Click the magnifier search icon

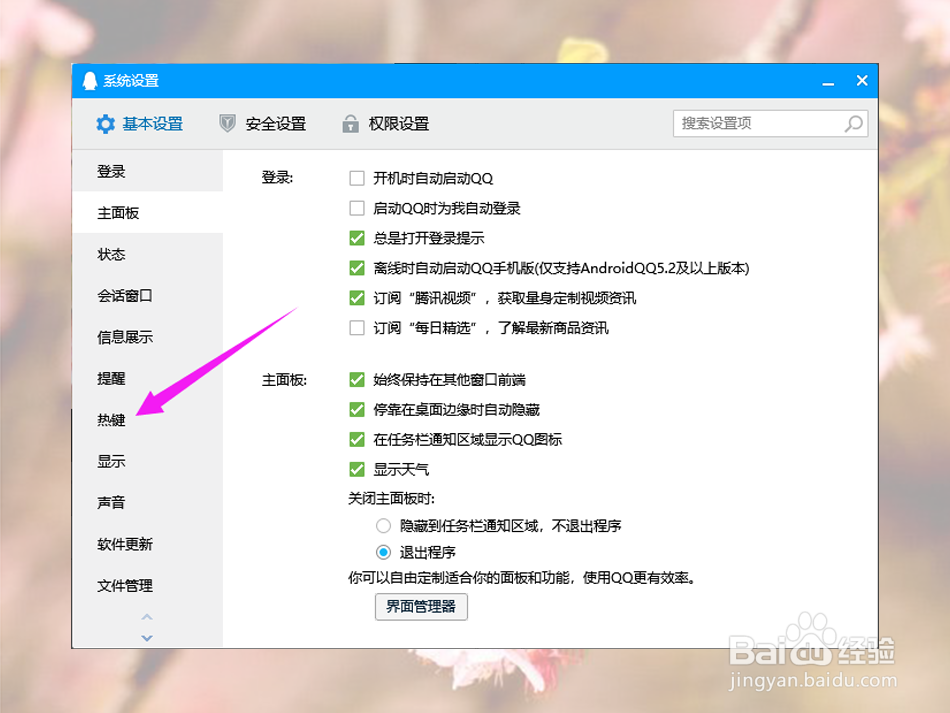click(x=854, y=124)
